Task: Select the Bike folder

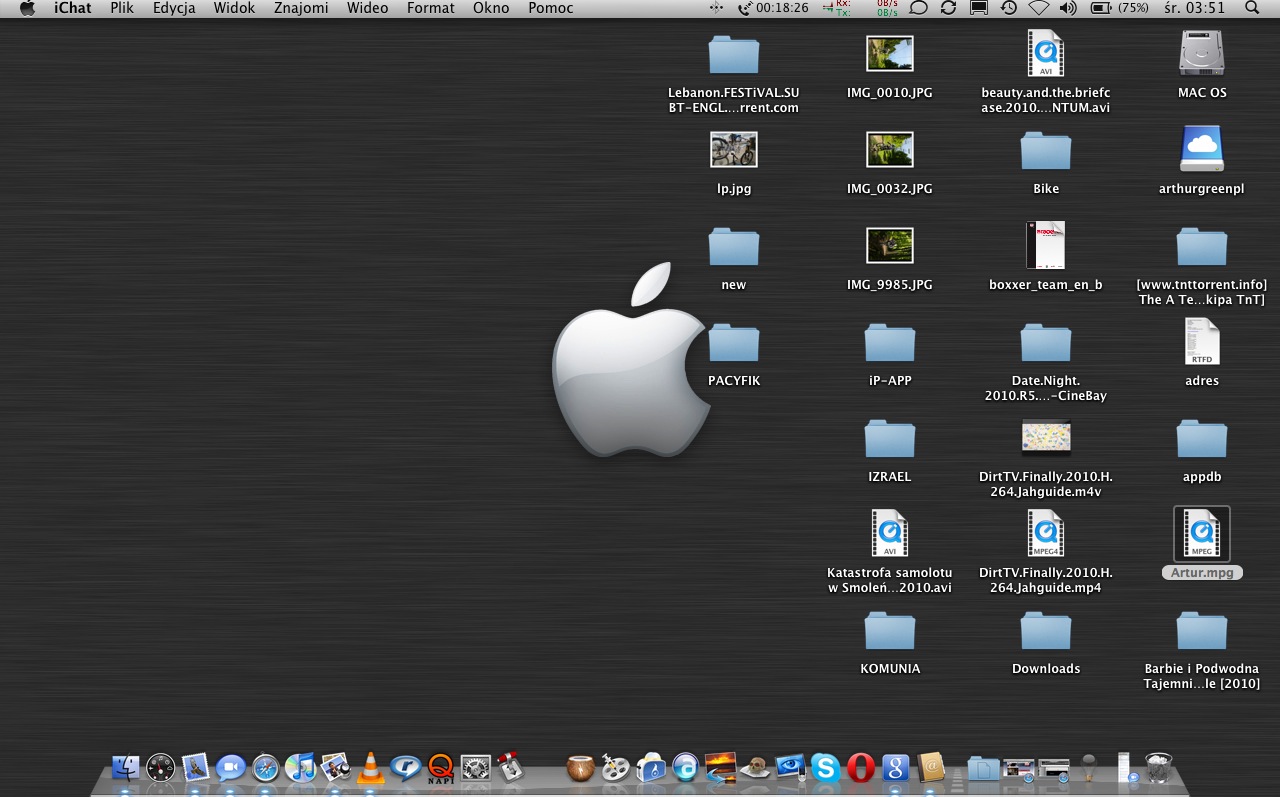Action: [1046, 150]
